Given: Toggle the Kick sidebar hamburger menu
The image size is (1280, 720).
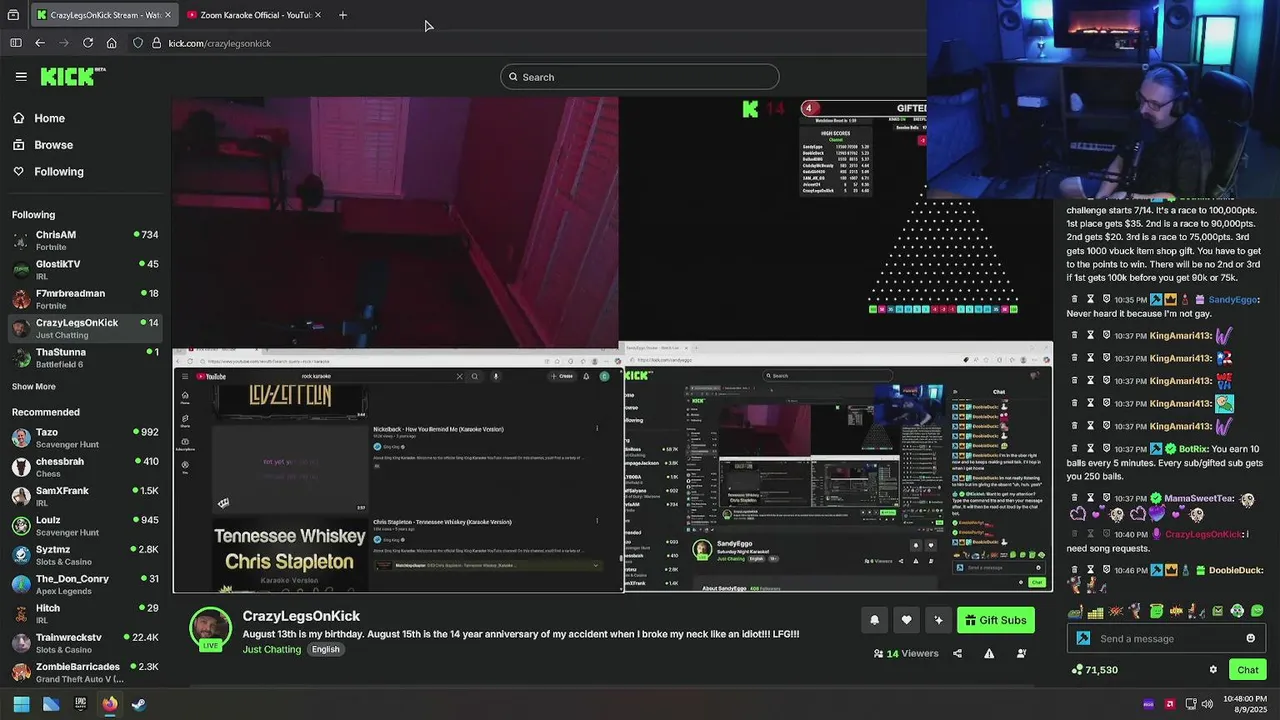Looking at the screenshot, I should point(21,76).
